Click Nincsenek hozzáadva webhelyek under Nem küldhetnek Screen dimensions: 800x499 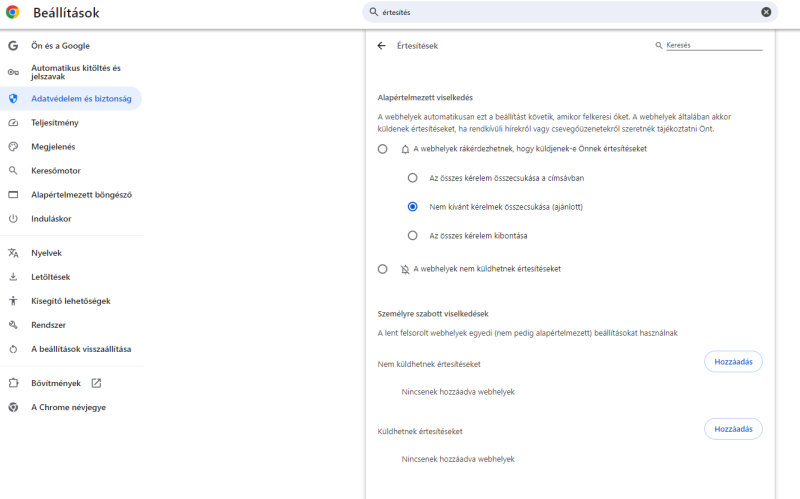pyautogui.click(x=458, y=392)
